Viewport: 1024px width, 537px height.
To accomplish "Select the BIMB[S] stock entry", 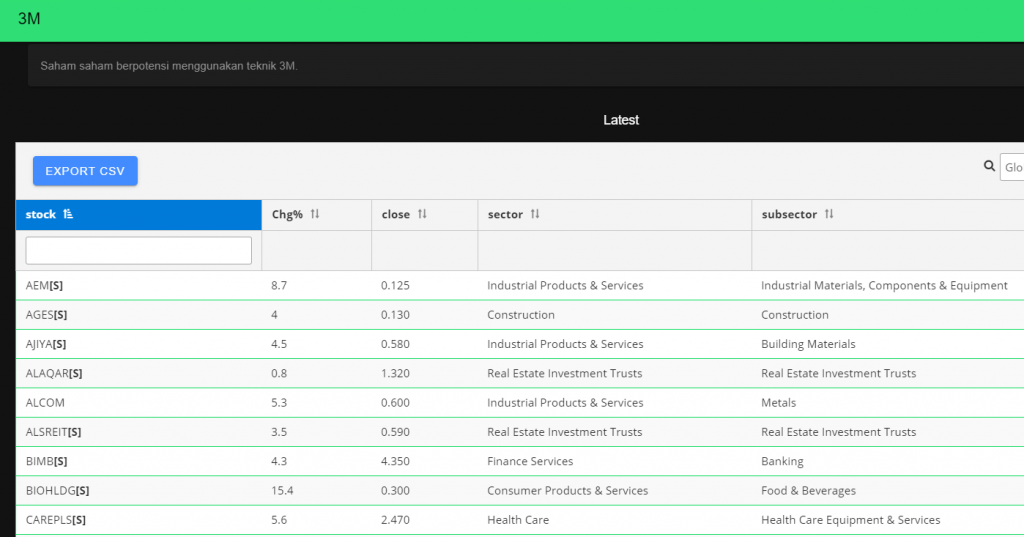I will [x=47, y=461].
